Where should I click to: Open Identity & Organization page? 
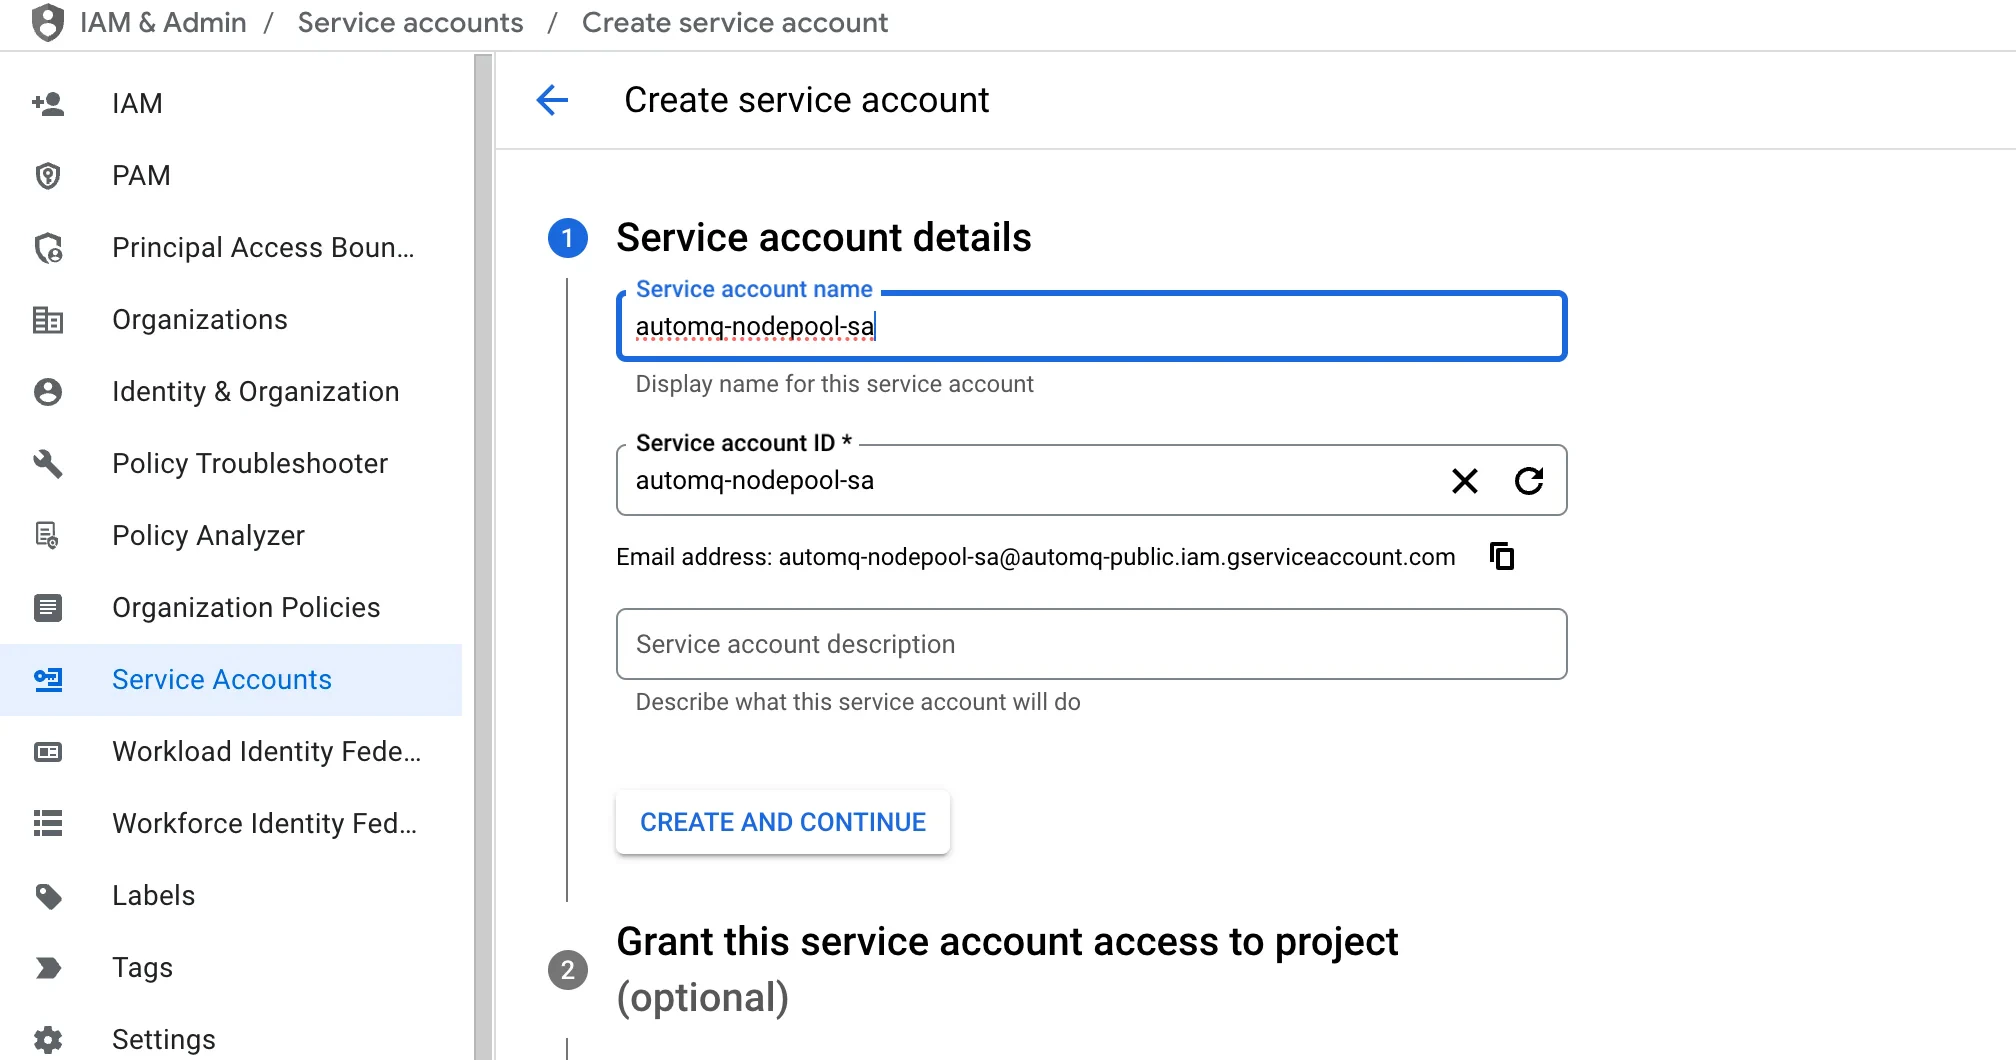pos(231,391)
